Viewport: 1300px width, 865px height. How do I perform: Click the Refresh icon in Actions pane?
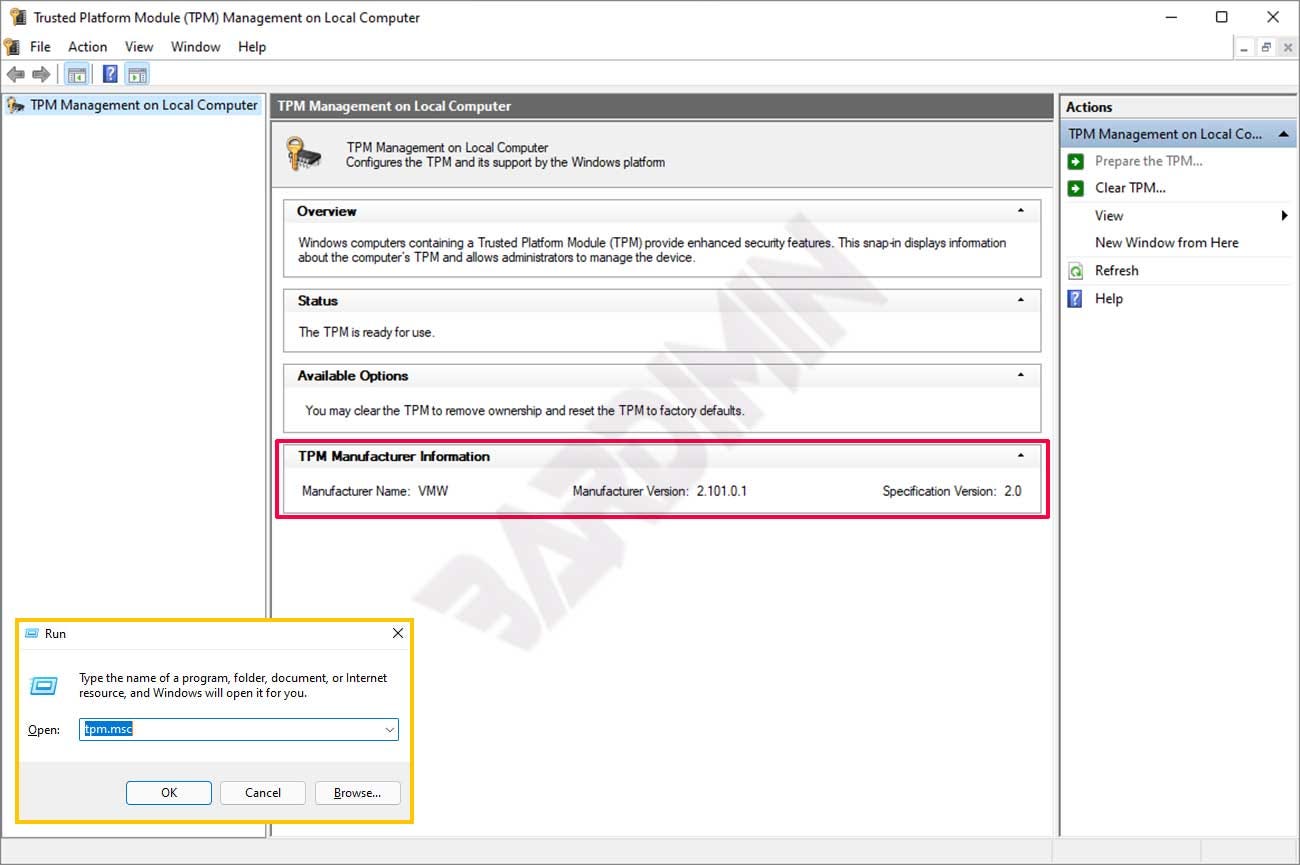[x=1078, y=270]
